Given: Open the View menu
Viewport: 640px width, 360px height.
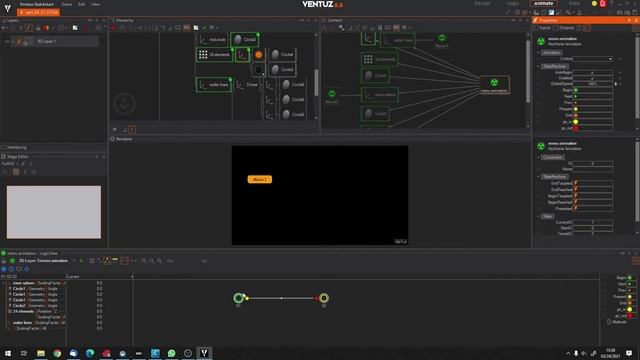Looking at the screenshot, I should (x=96, y=4).
